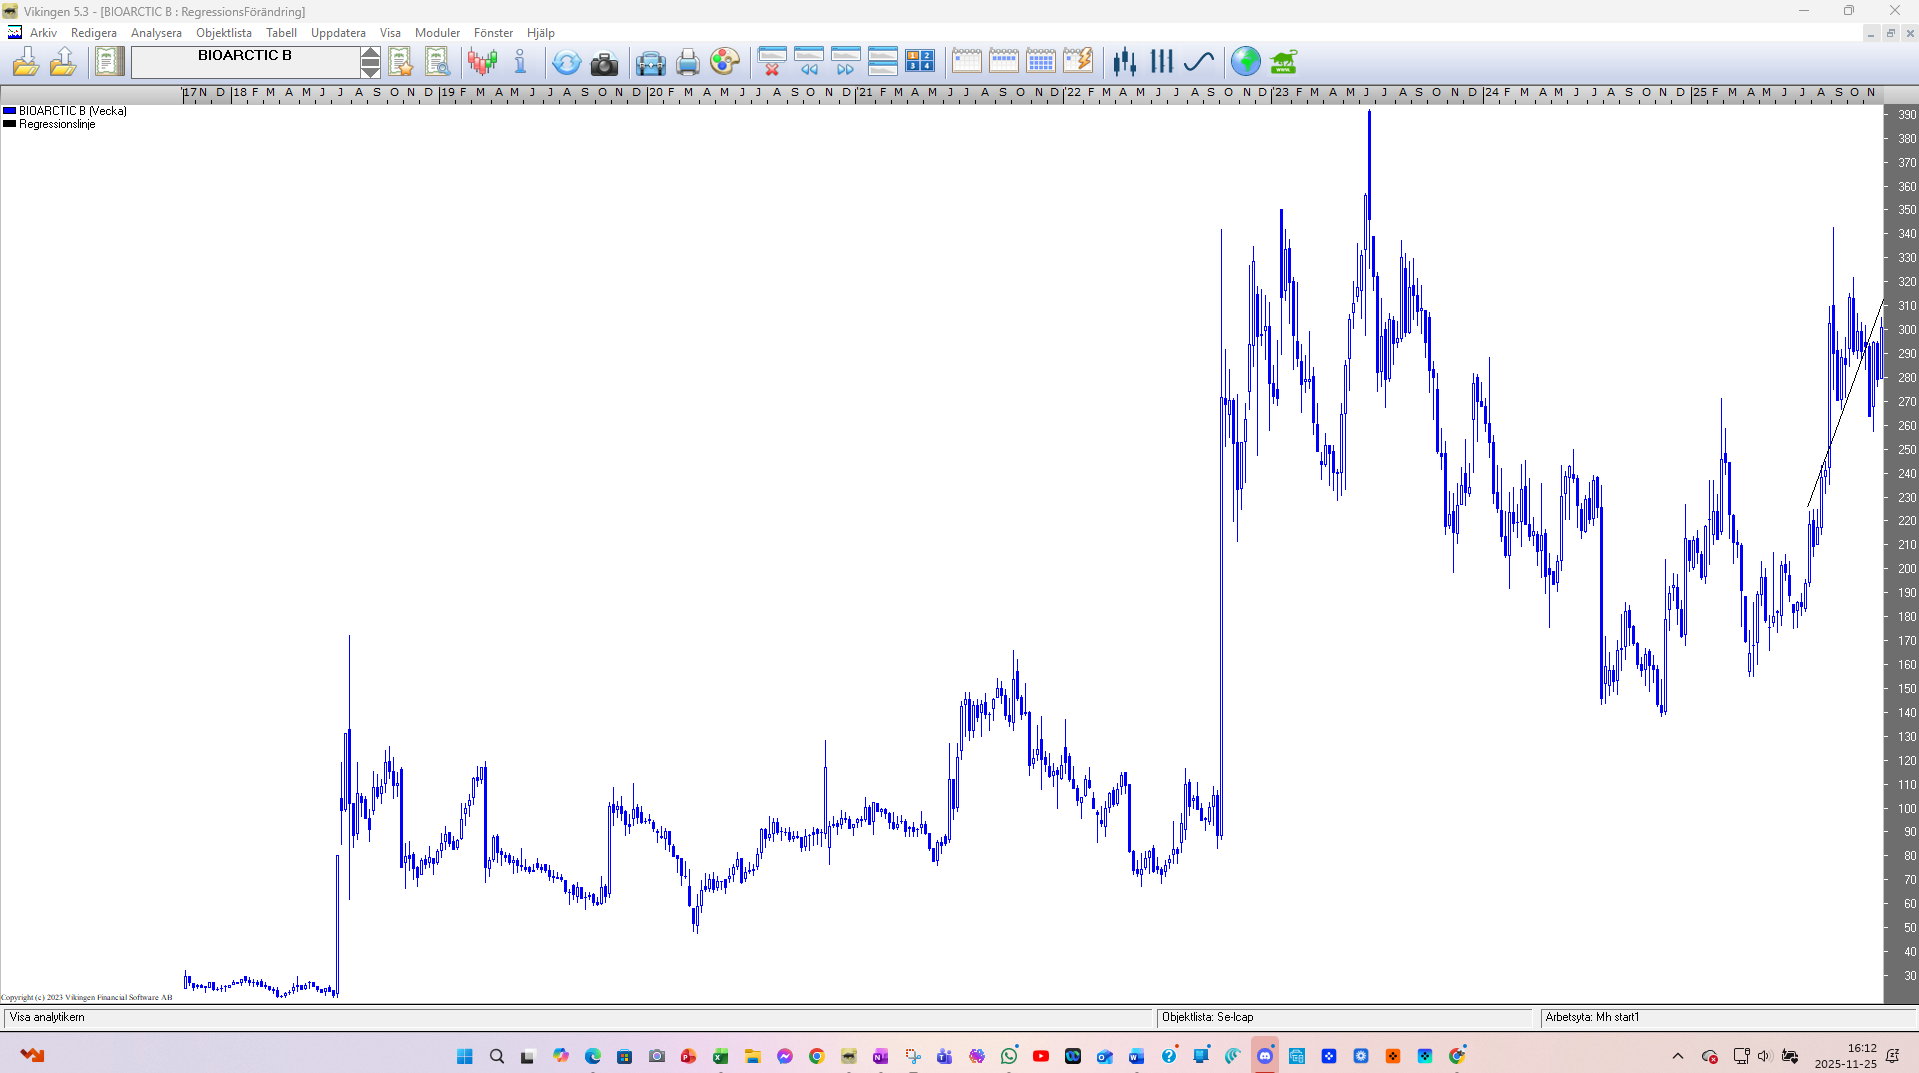Step to next object with down arrow
Screen dimensions: 1919x1073
click(370, 71)
